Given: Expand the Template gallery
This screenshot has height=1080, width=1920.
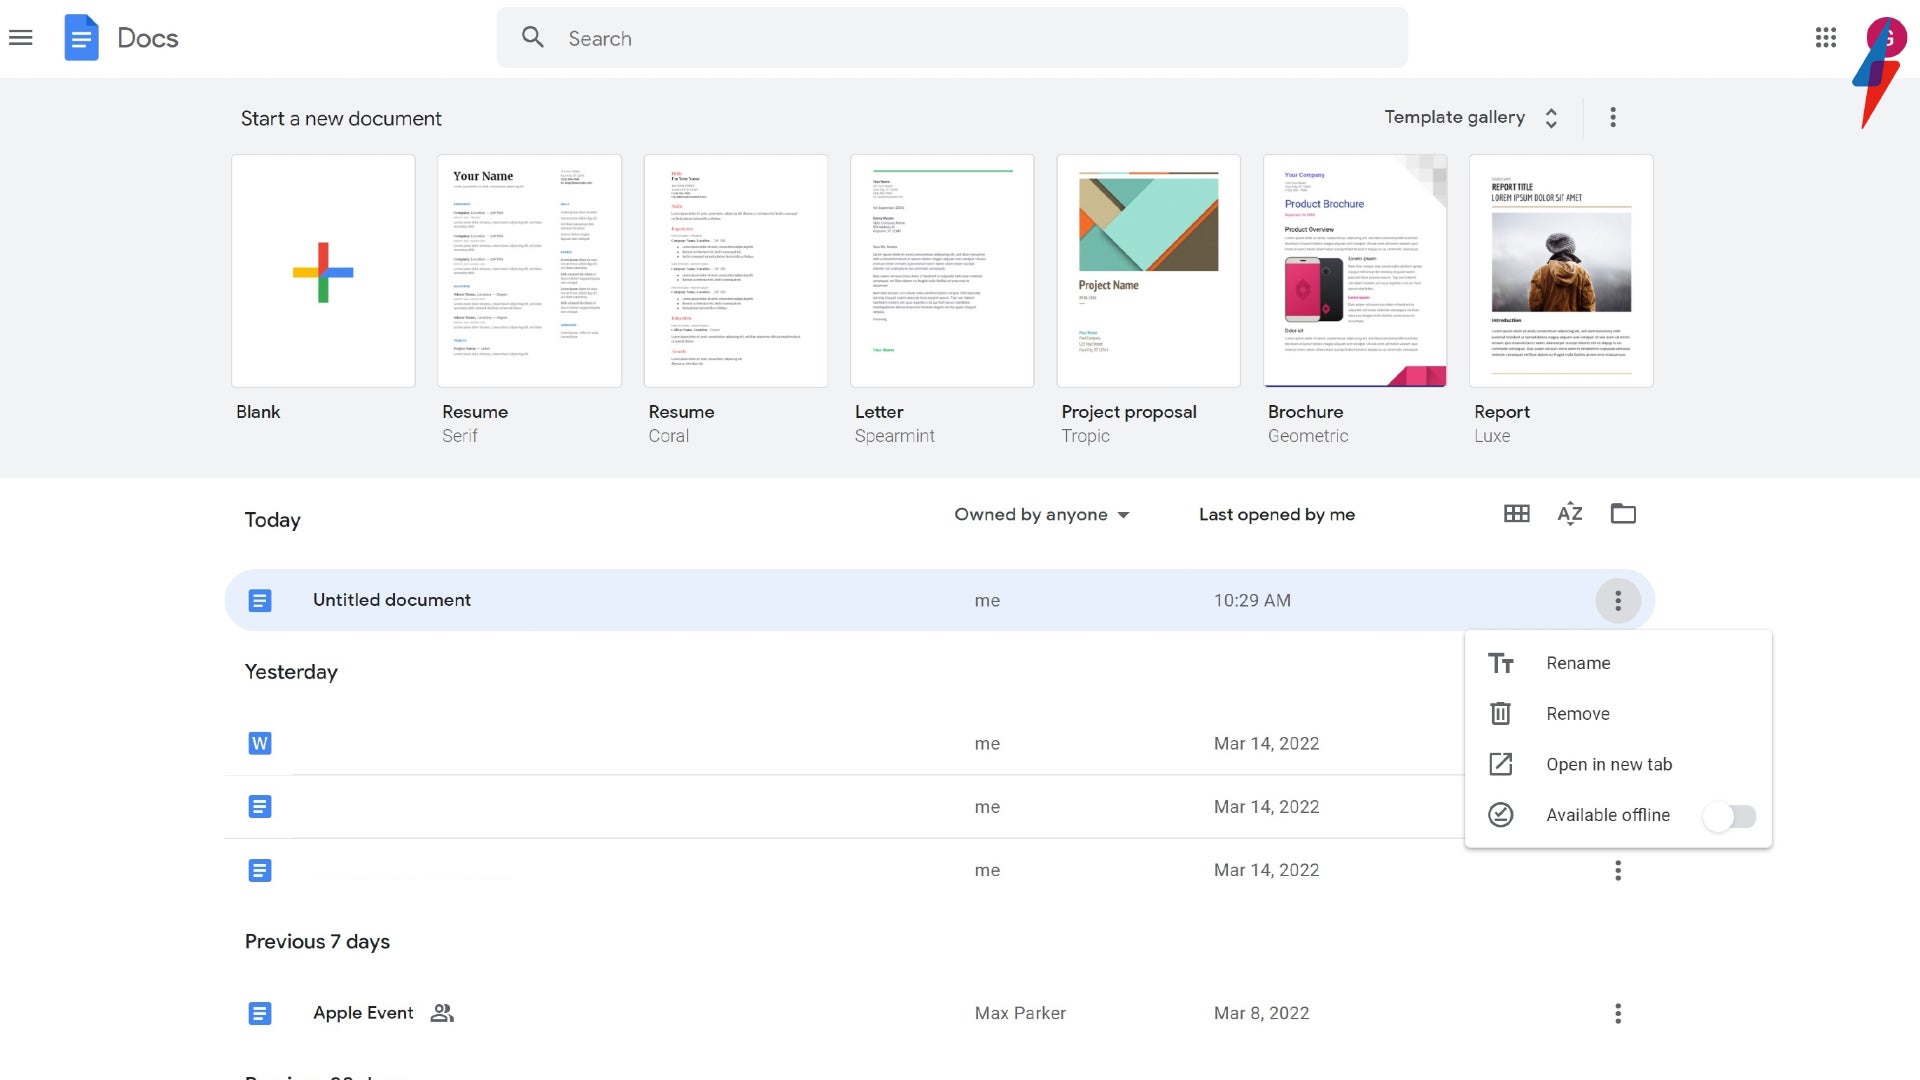Looking at the screenshot, I should pos(1473,117).
